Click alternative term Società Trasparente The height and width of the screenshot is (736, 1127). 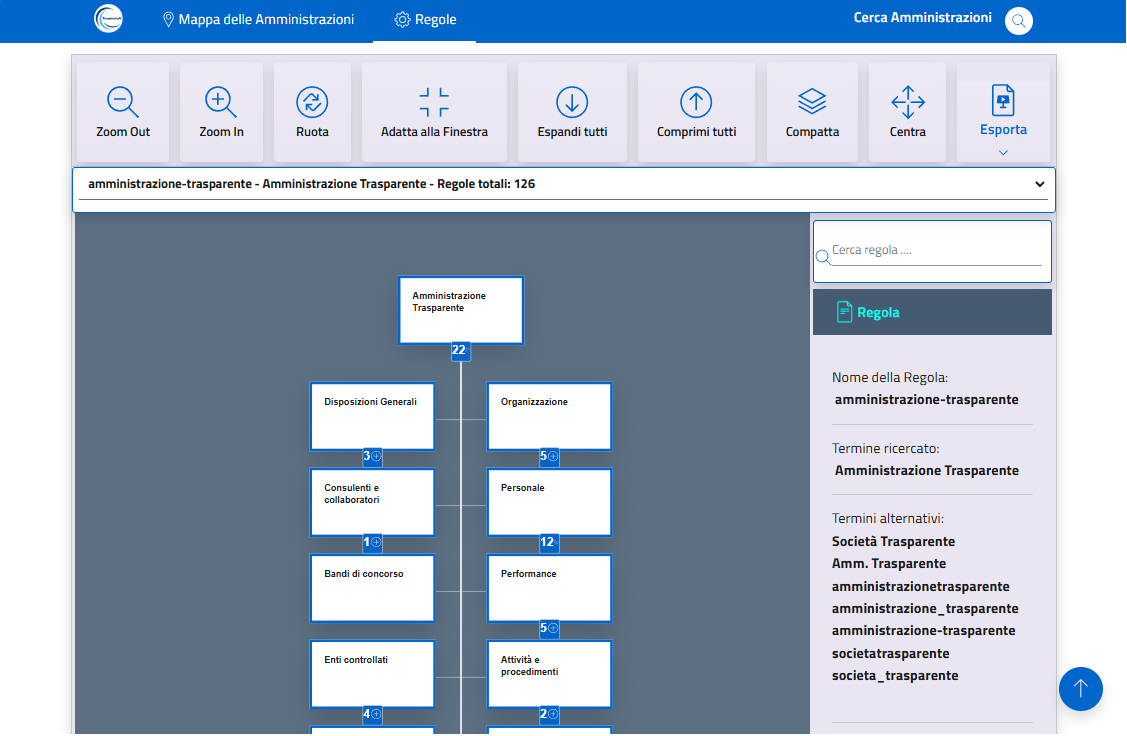pyautogui.click(x=893, y=541)
